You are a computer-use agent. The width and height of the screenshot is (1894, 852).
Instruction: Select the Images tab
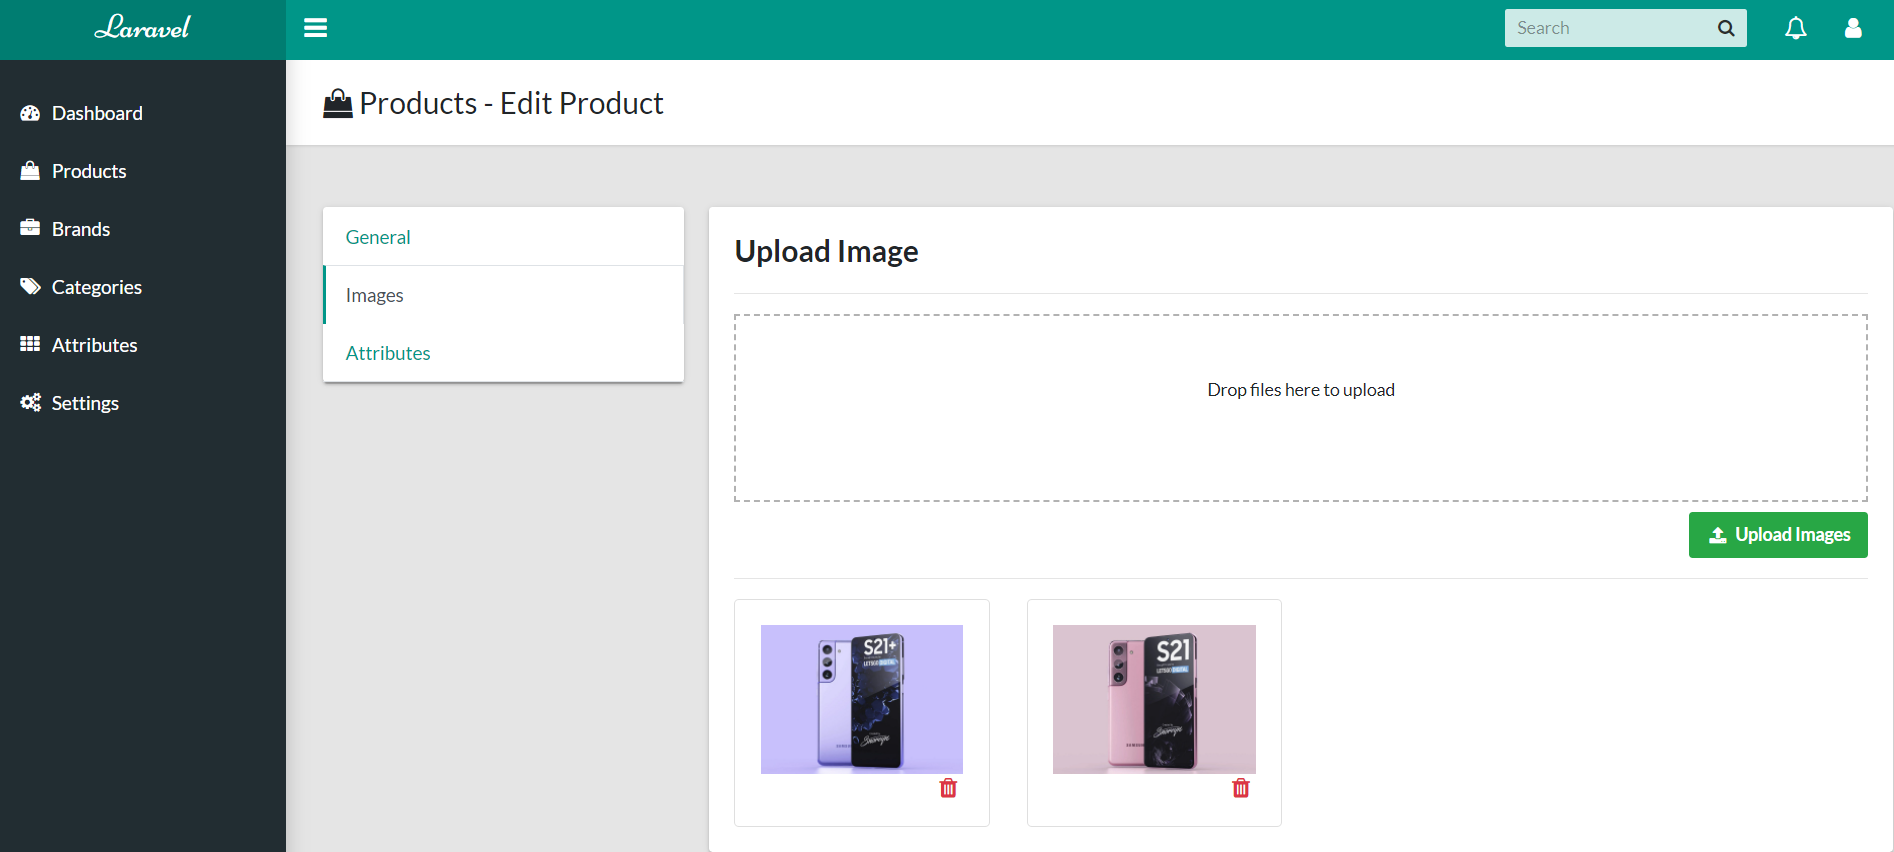click(503, 295)
